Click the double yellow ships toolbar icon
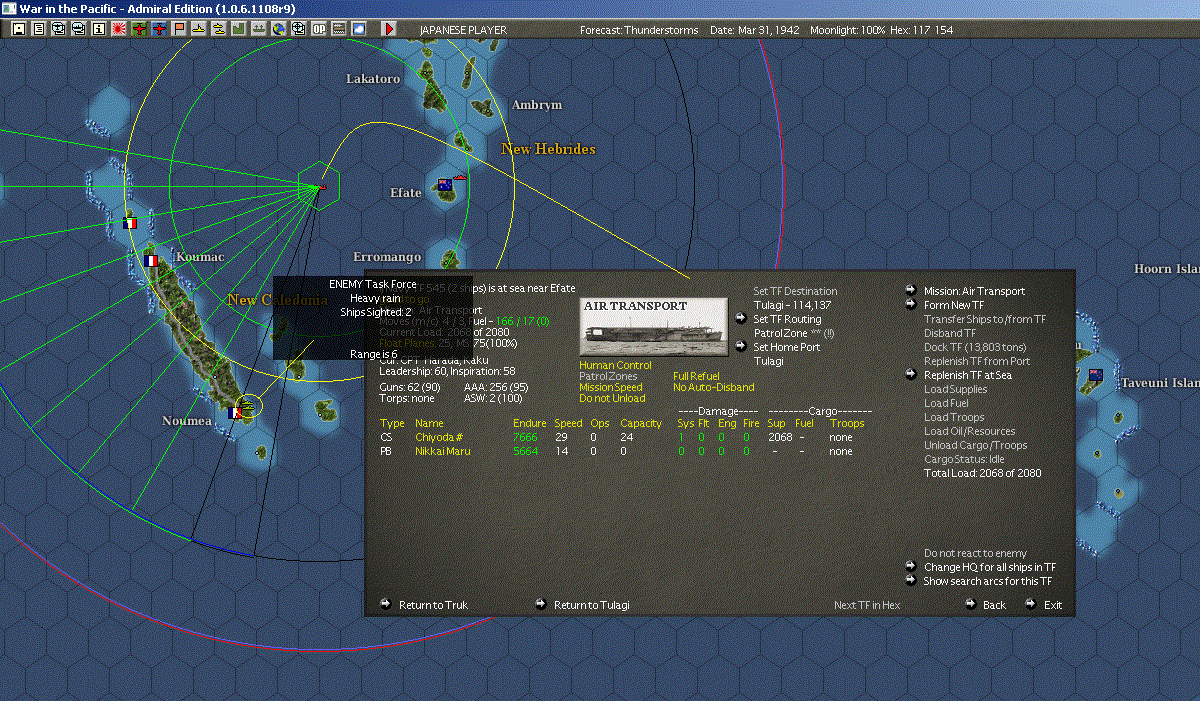The width and height of the screenshot is (1200, 701). [x=218, y=29]
